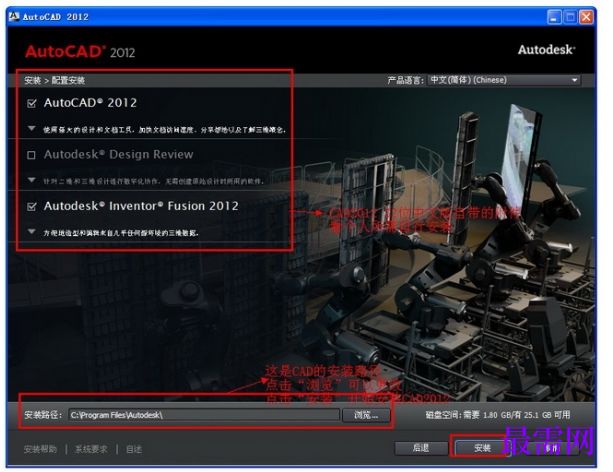Uncheck the AutoCAD 2012 checkbox
The height and width of the screenshot is (472, 613).
(32, 103)
